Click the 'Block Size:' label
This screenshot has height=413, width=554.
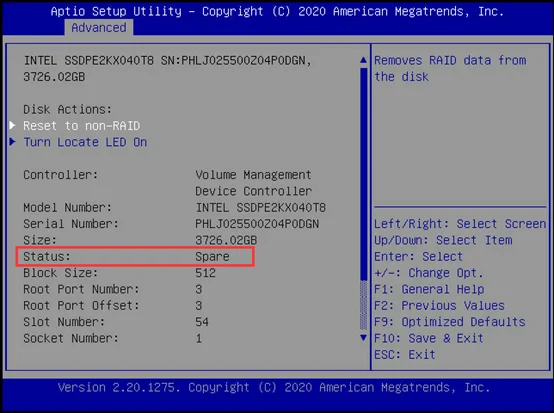61,273
